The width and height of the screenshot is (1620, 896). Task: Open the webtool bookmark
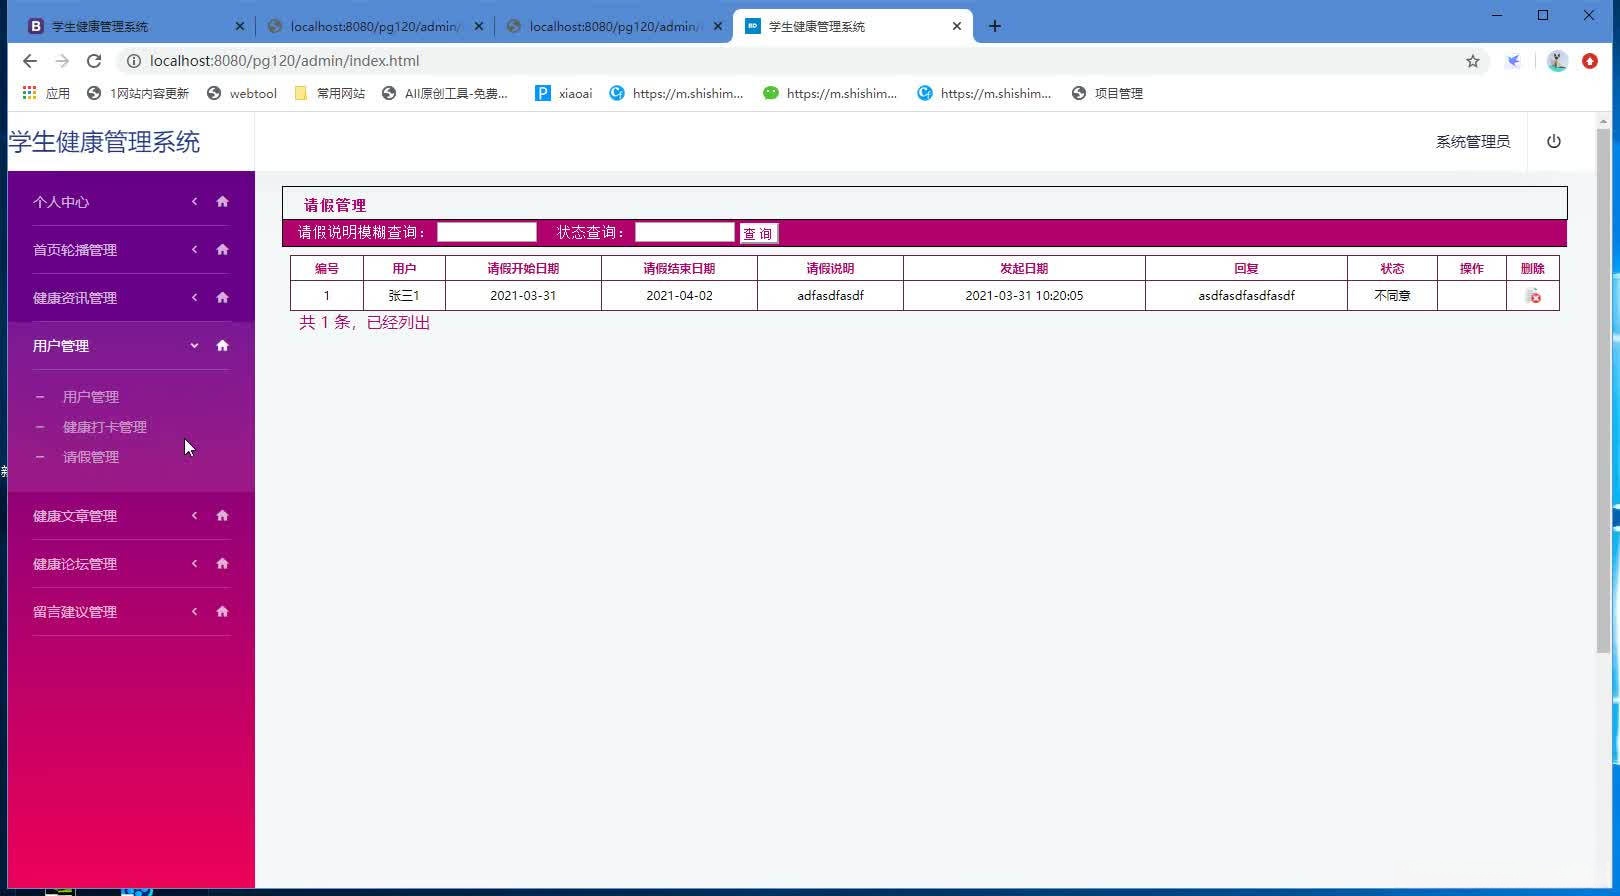click(242, 93)
